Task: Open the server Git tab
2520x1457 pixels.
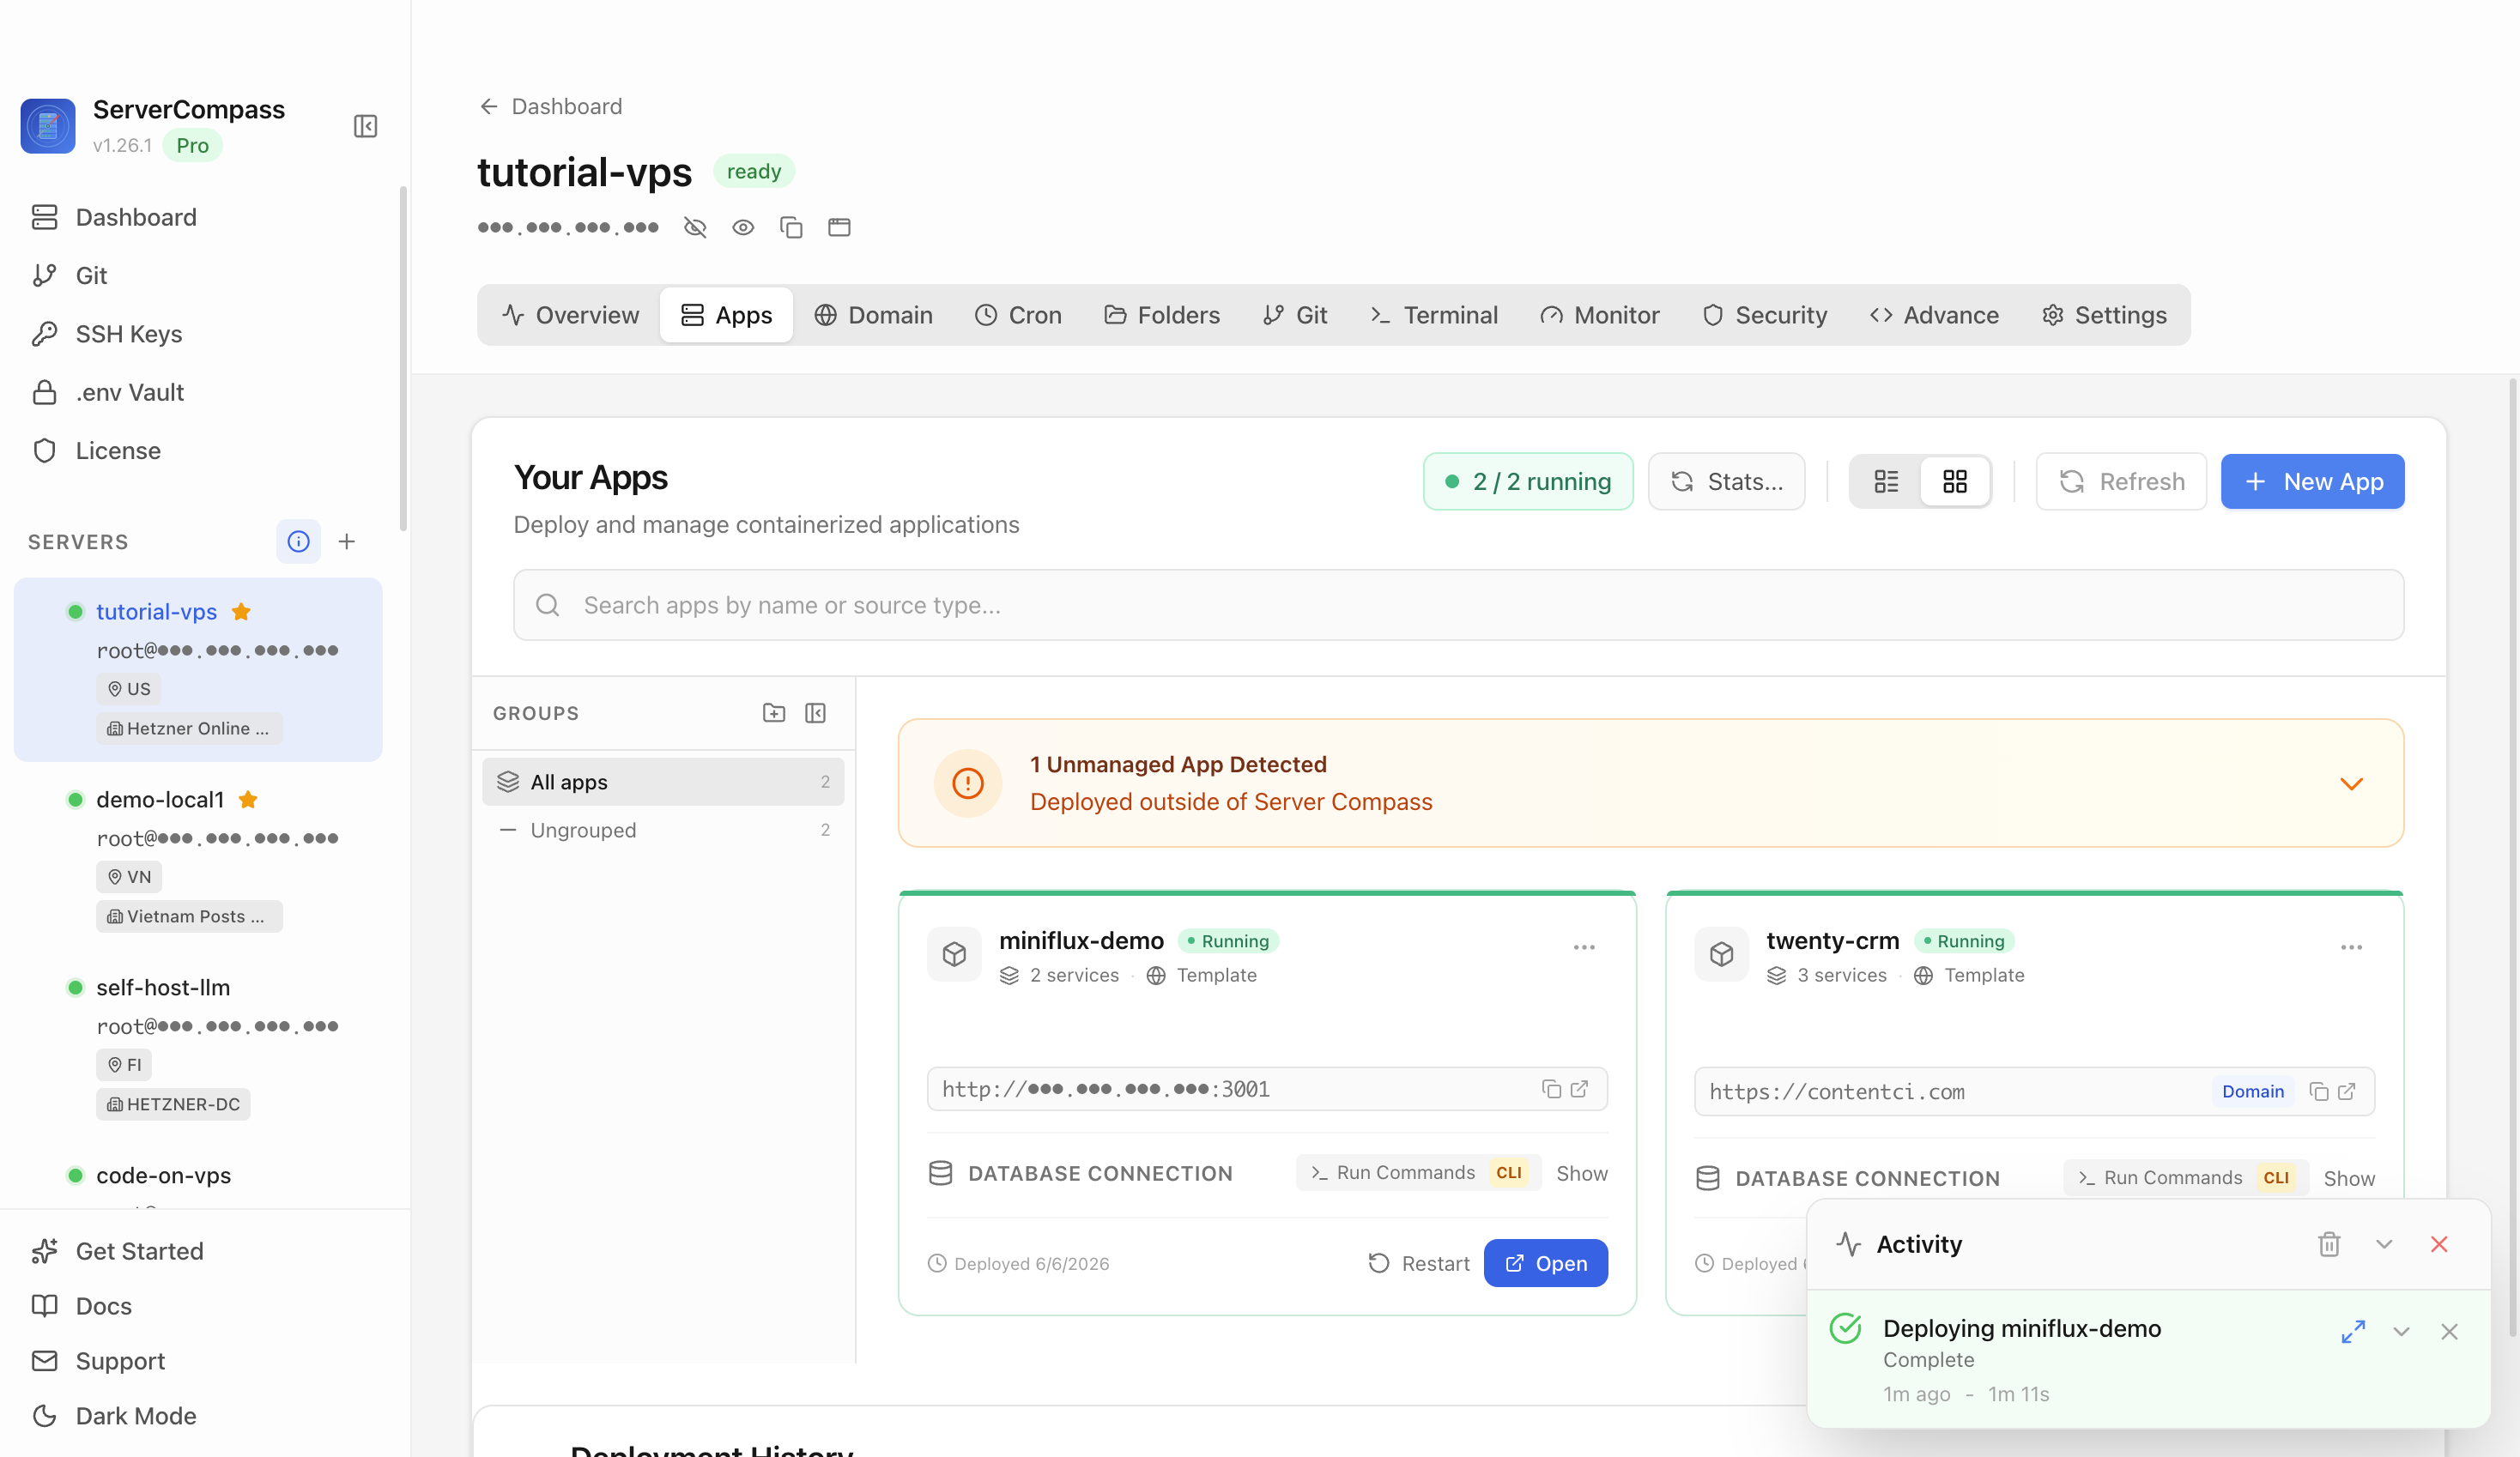Action: pyautogui.click(x=1295, y=316)
